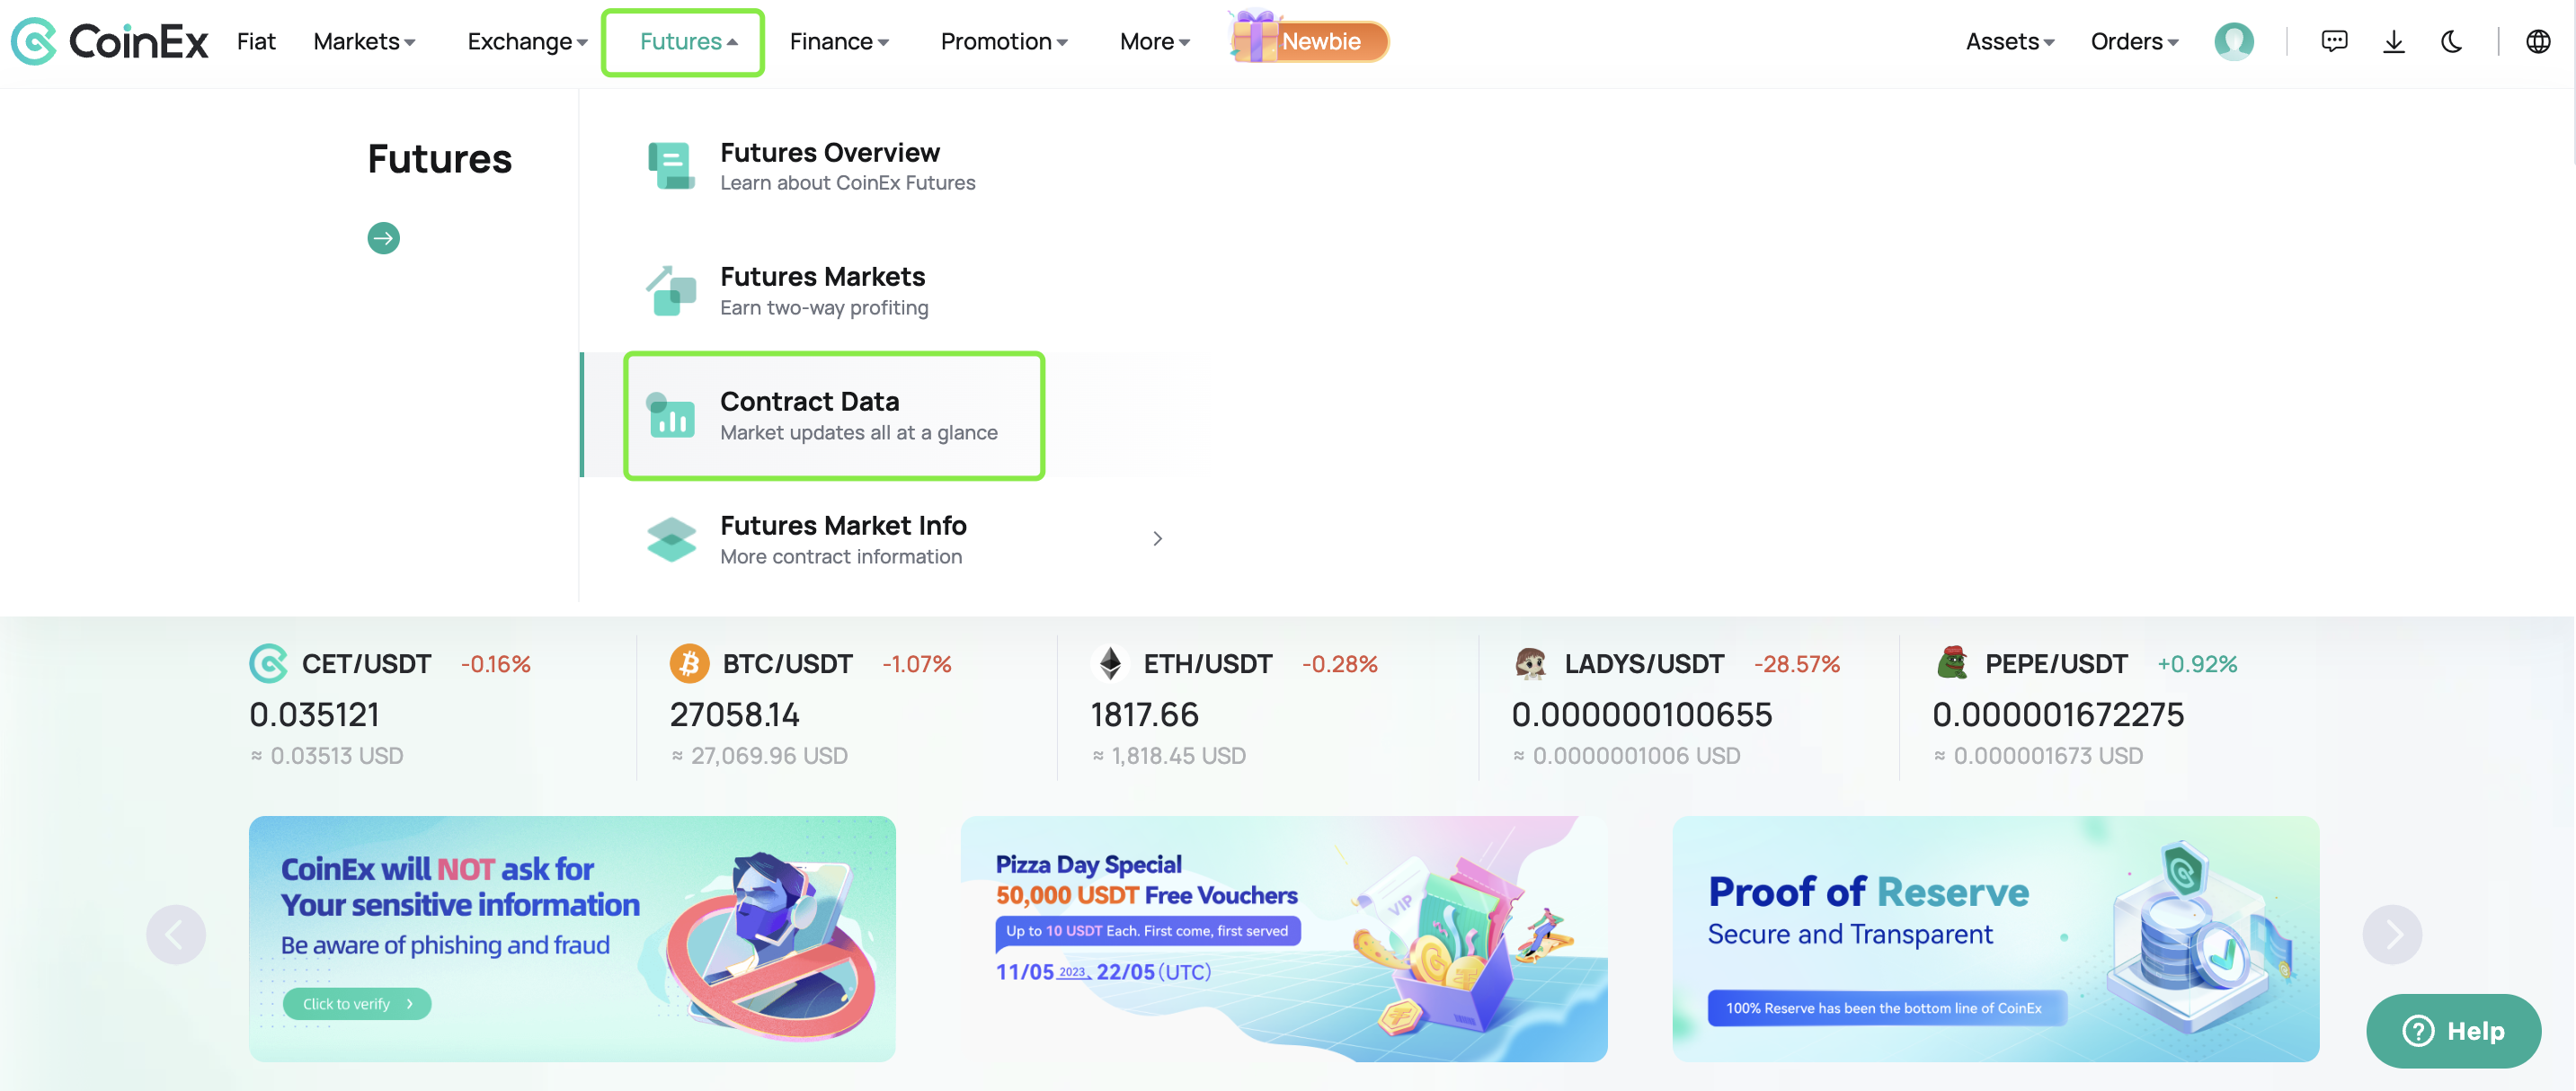Click the green arrow under Futures heading
The image size is (2576, 1091).
pyautogui.click(x=383, y=238)
